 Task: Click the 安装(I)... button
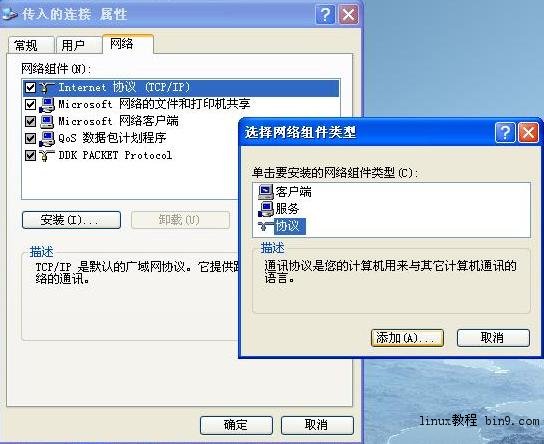coord(71,220)
